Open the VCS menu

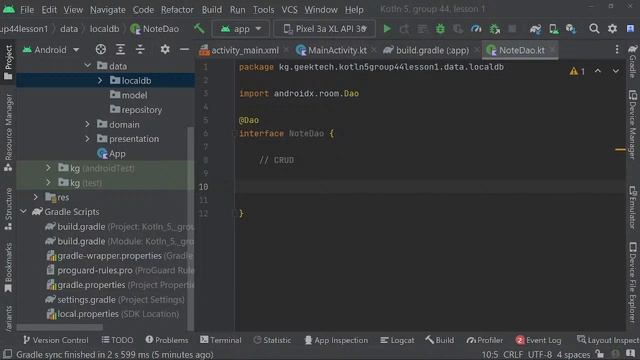tap(289, 9)
